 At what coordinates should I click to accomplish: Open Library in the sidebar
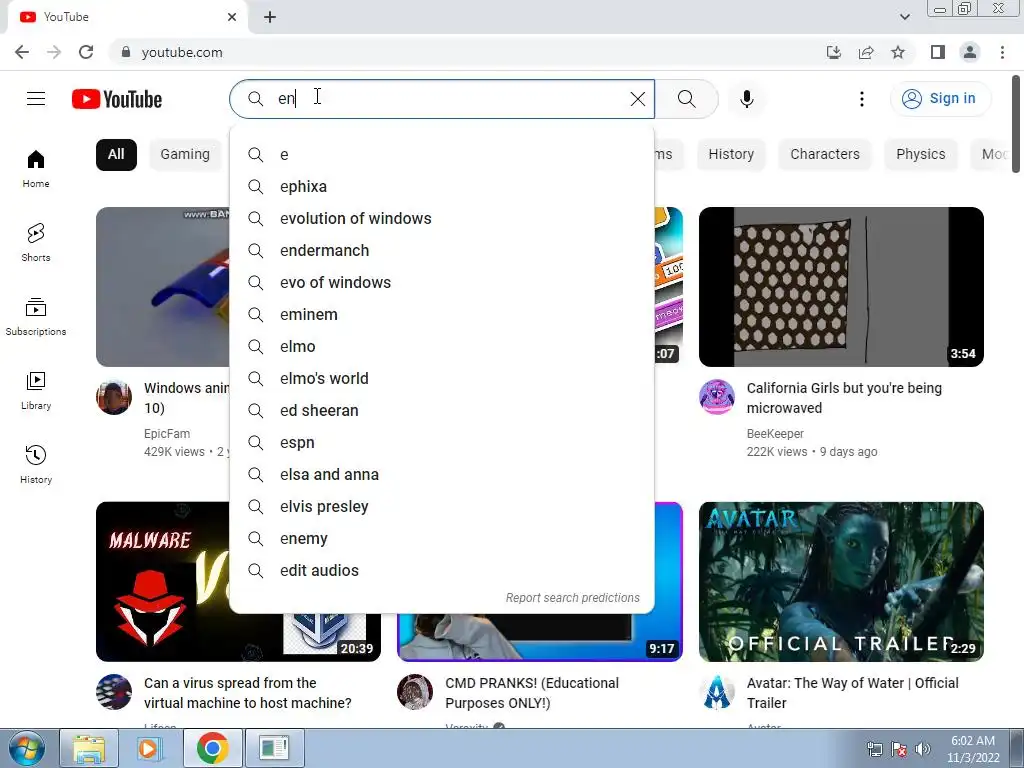(x=36, y=390)
